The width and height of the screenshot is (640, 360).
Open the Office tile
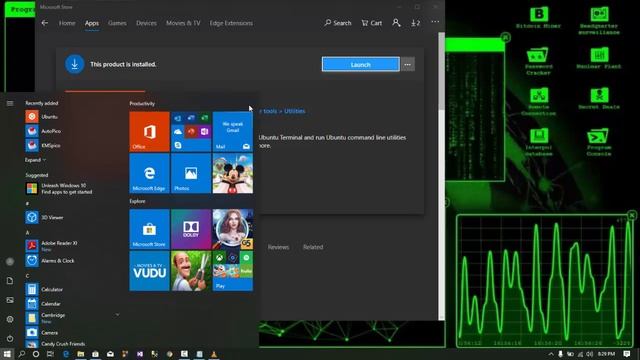tap(149, 131)
